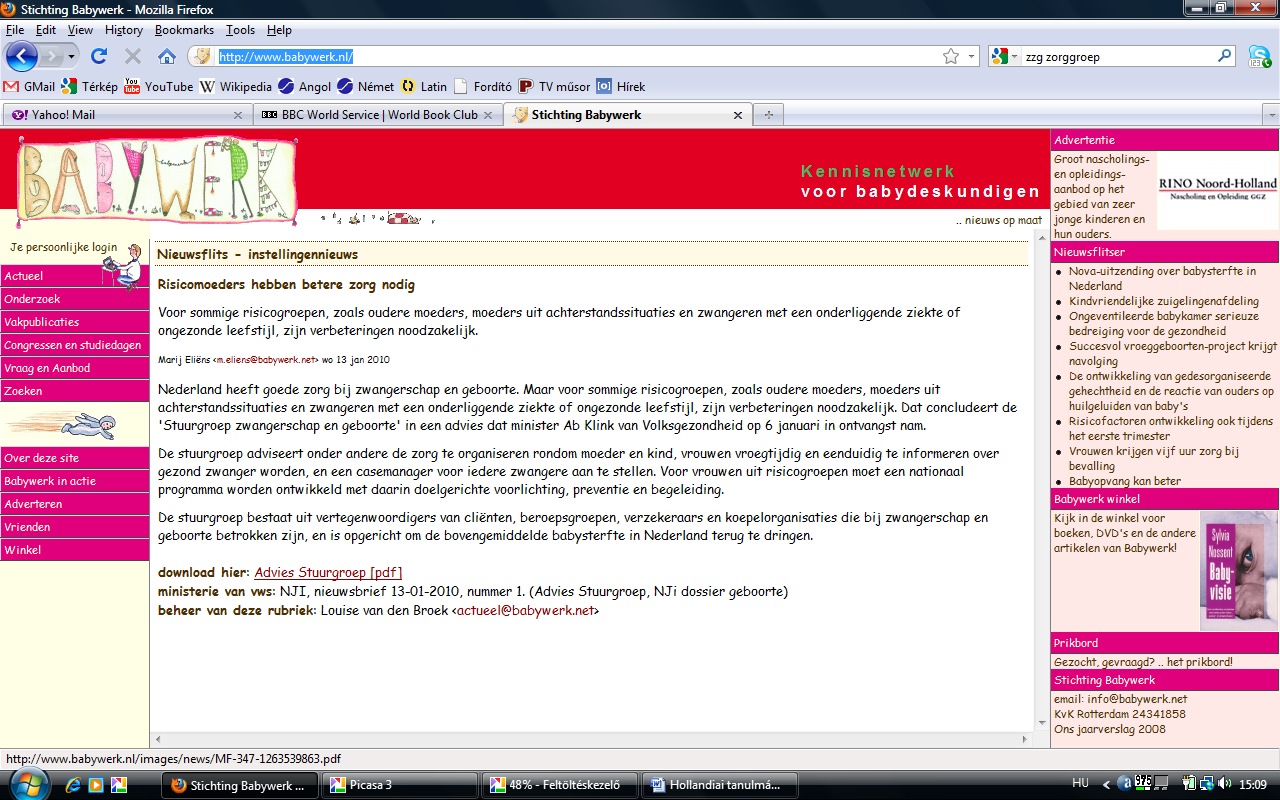The height and width of the screenshot is (800, 1280).
Task: Open the Over deze site item
Action: pyautogui.click(x=75, y=458)
